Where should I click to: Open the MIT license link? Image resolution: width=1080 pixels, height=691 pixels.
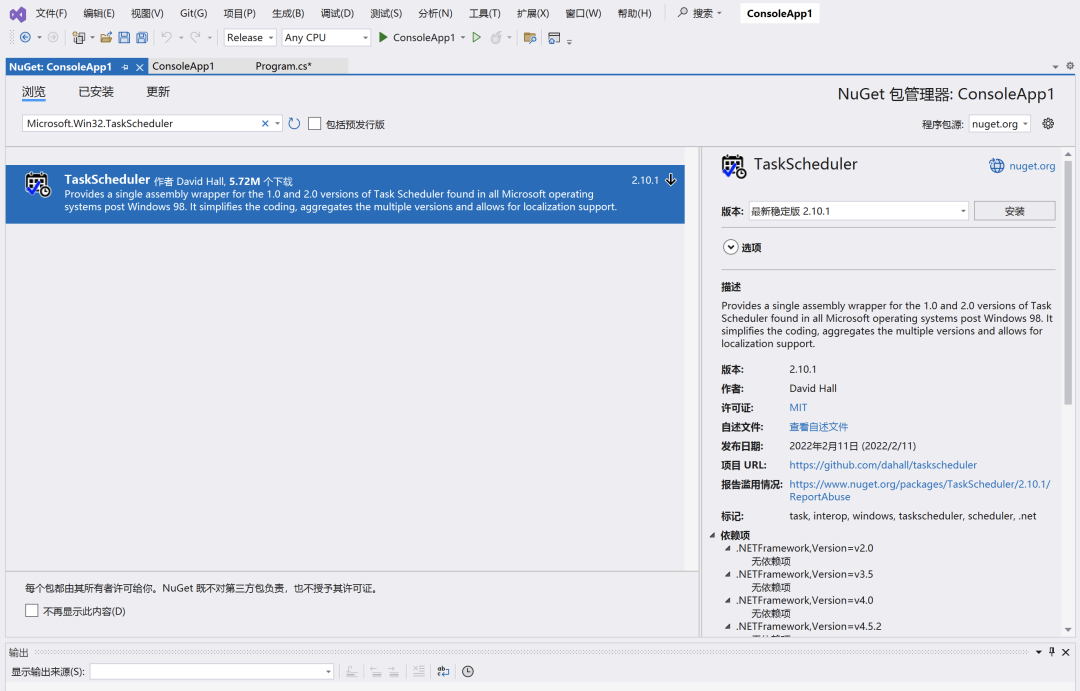pos(798,408)
